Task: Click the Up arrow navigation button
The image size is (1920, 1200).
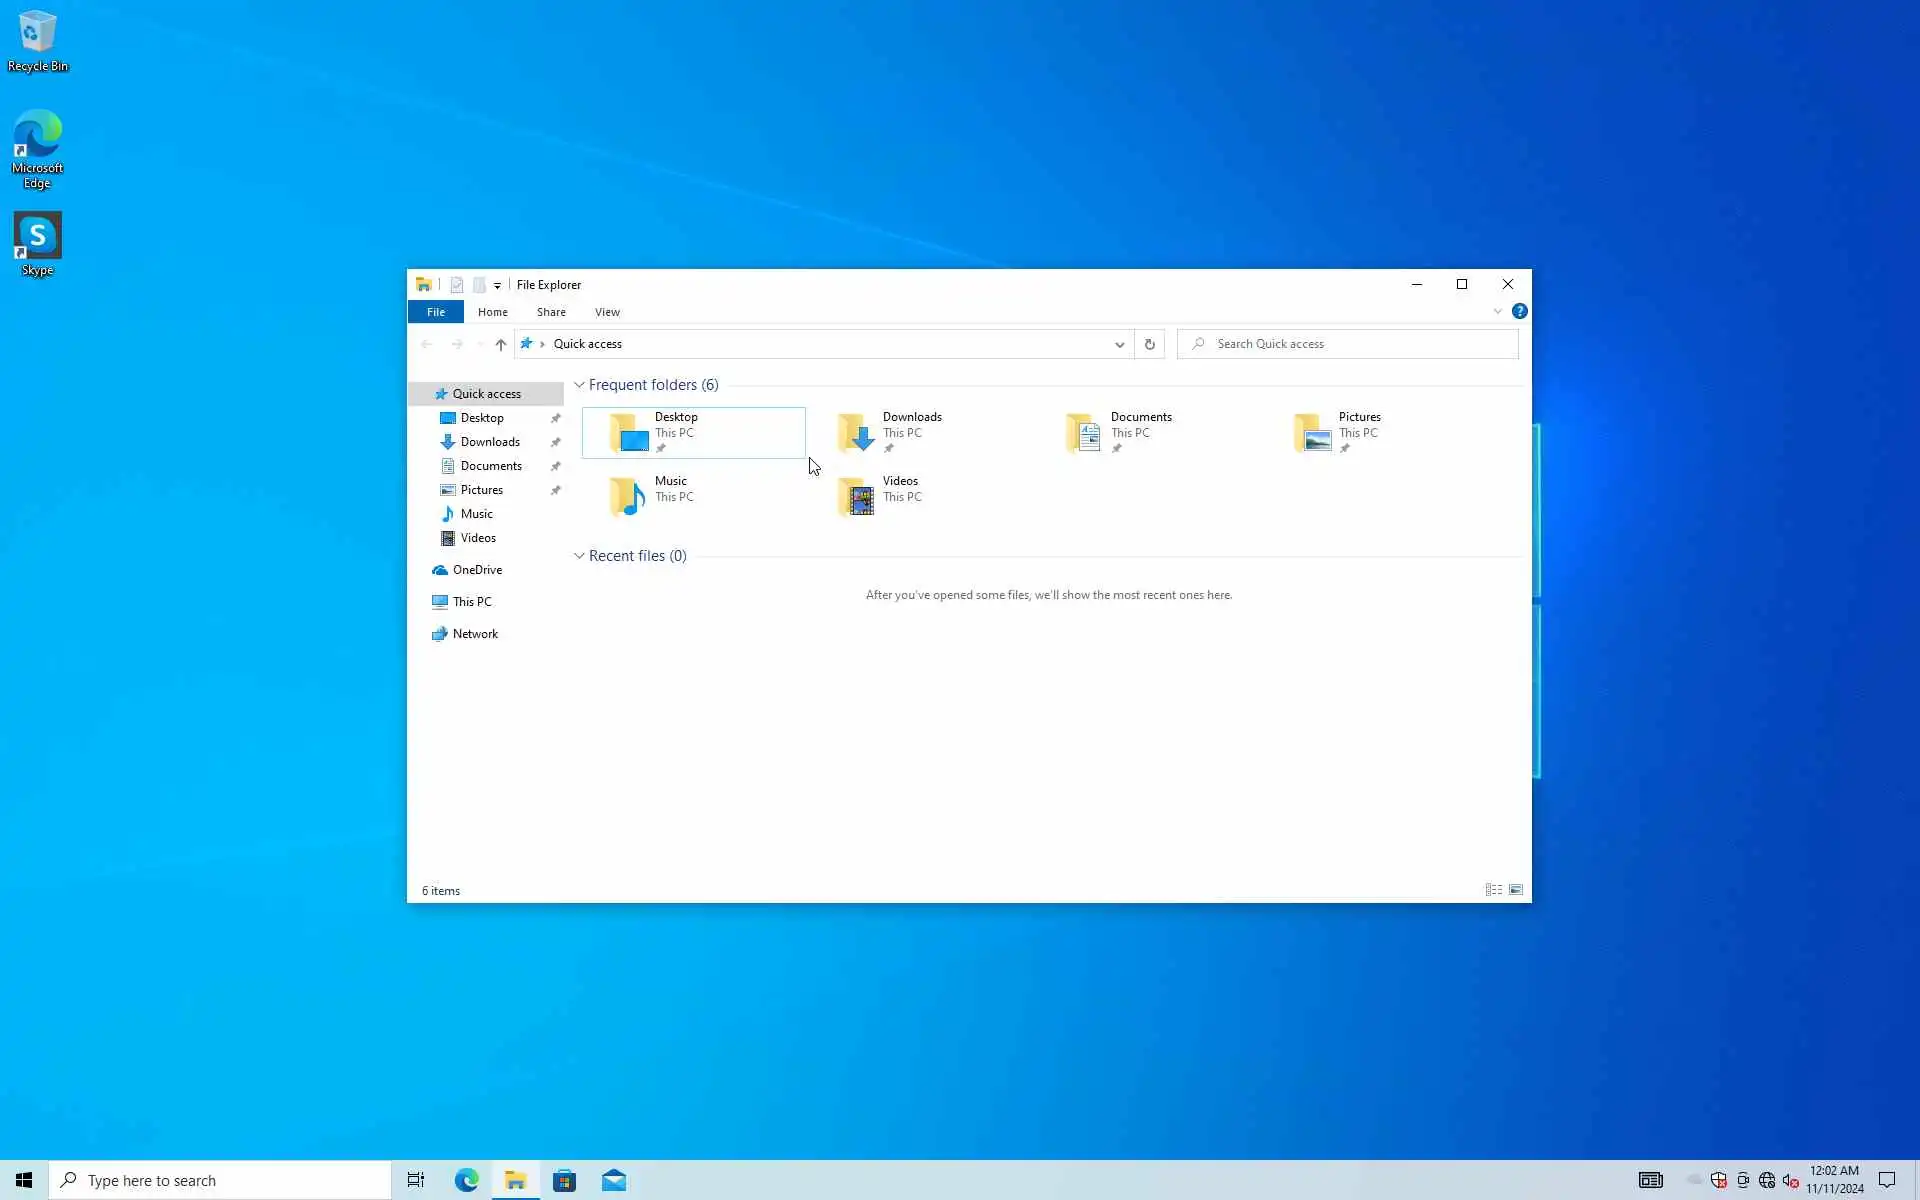Action: (x=500, y=344)
